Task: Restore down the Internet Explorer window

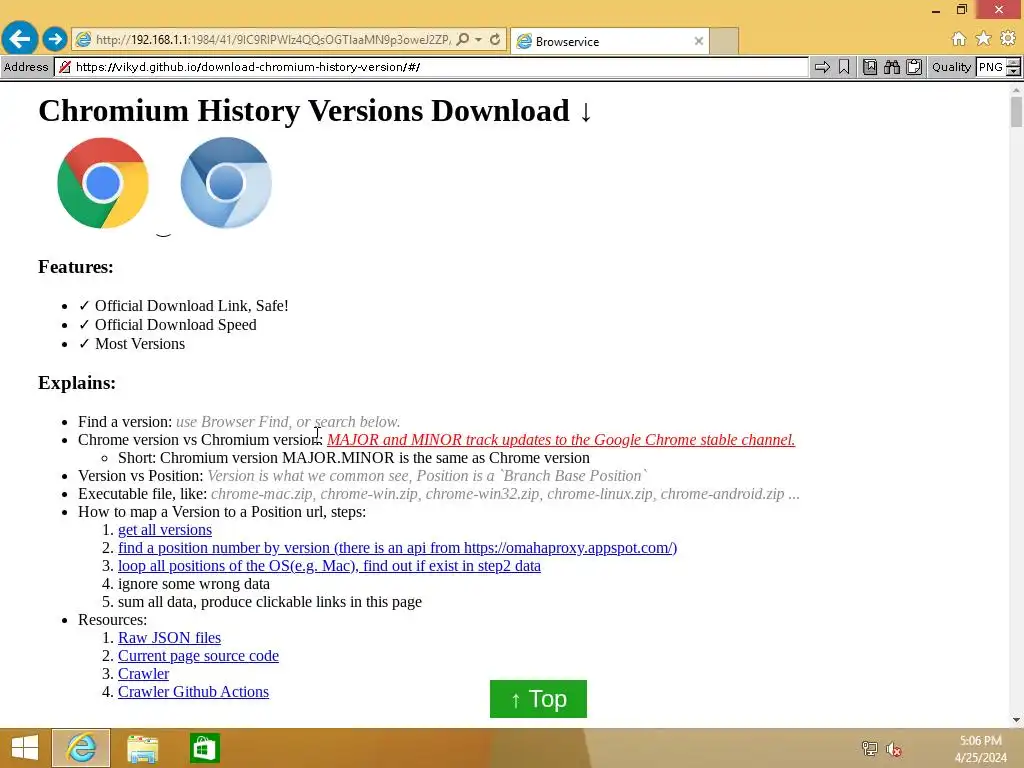Action: click(961, 10)
